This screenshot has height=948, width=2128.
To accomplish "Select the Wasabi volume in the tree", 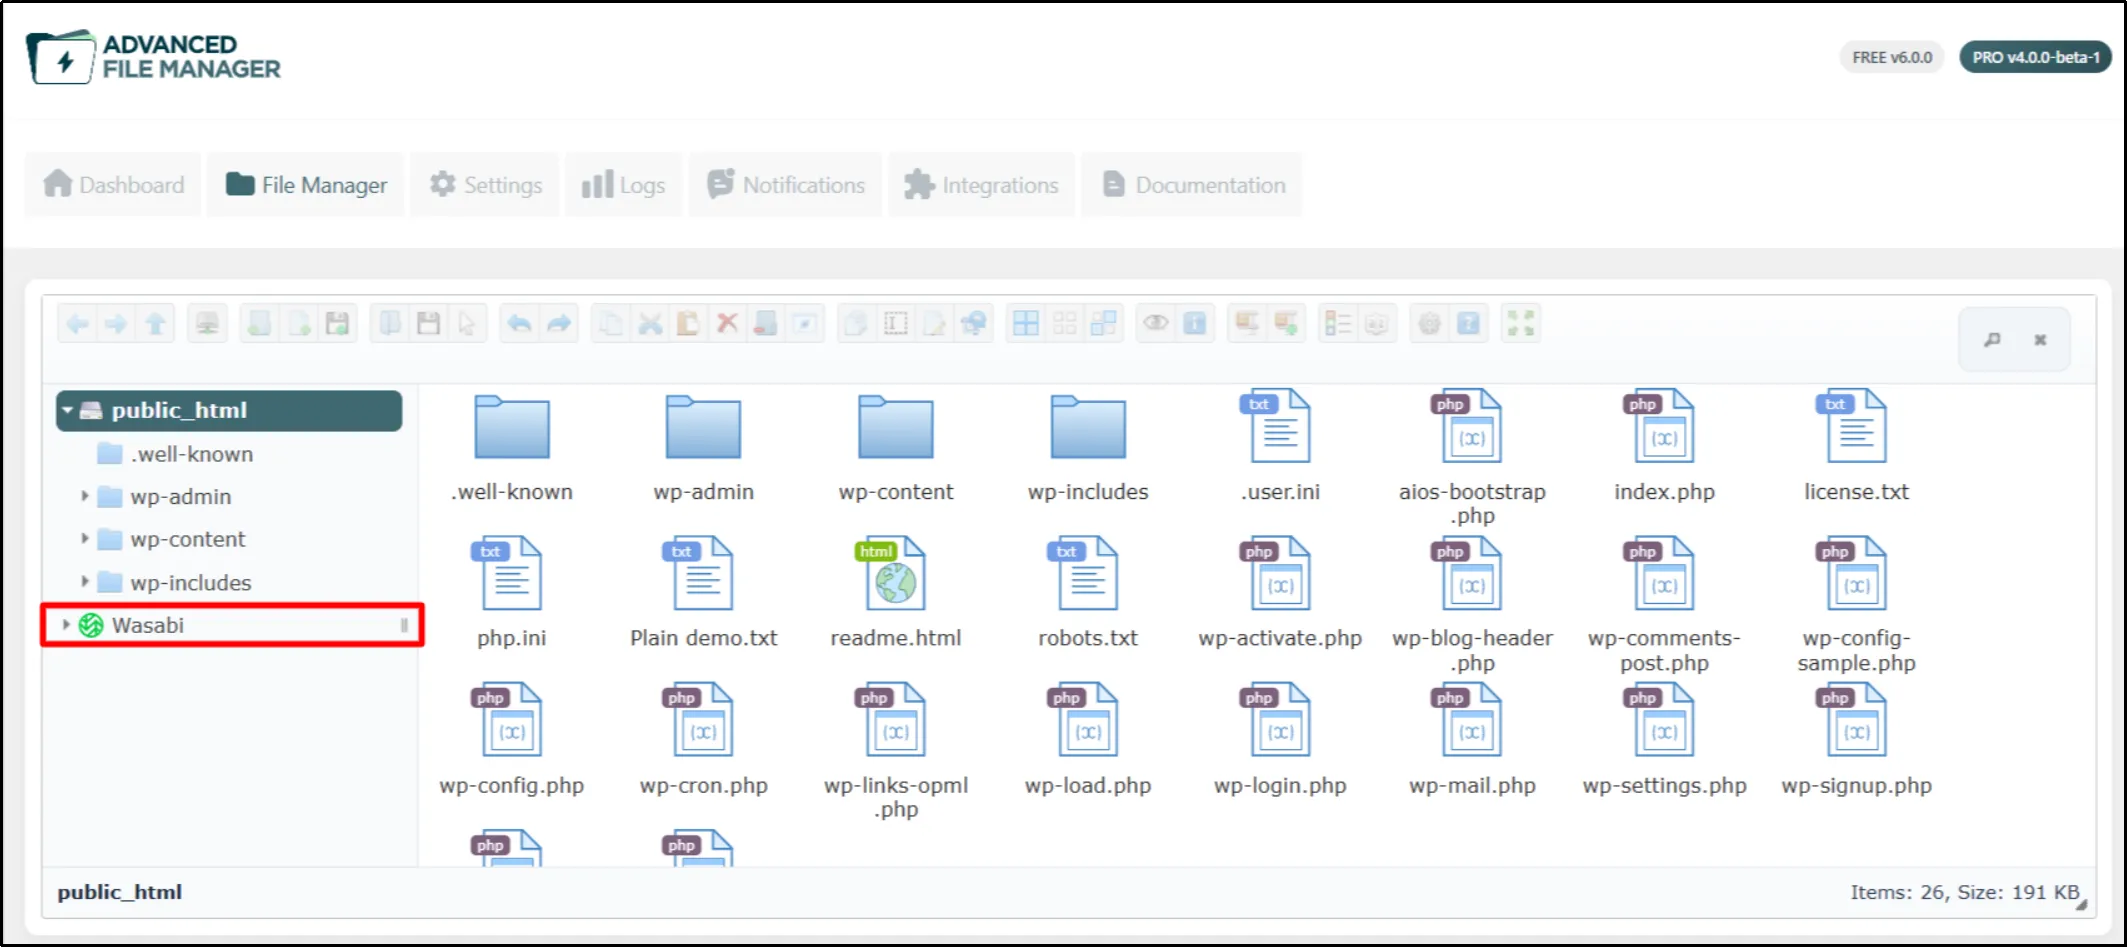I will click(148, 625).
